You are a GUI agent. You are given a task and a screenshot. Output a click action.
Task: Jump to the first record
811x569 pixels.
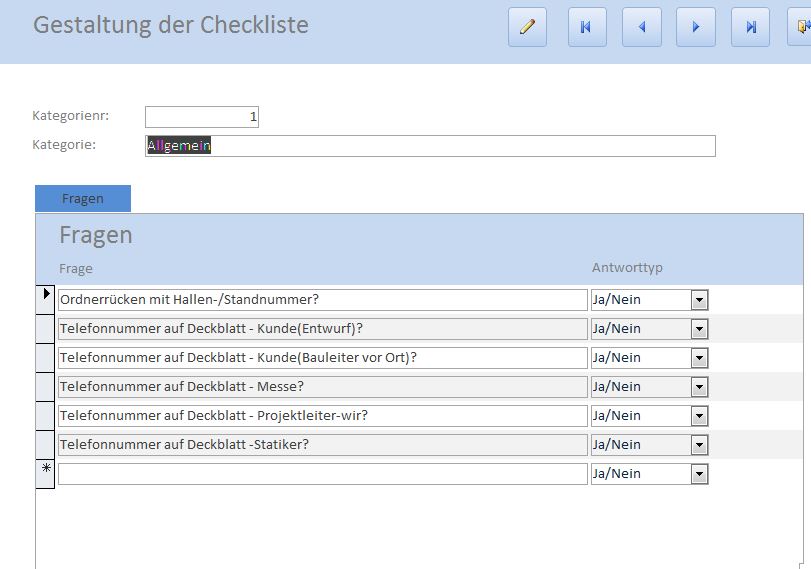click(x=587, y=27)
